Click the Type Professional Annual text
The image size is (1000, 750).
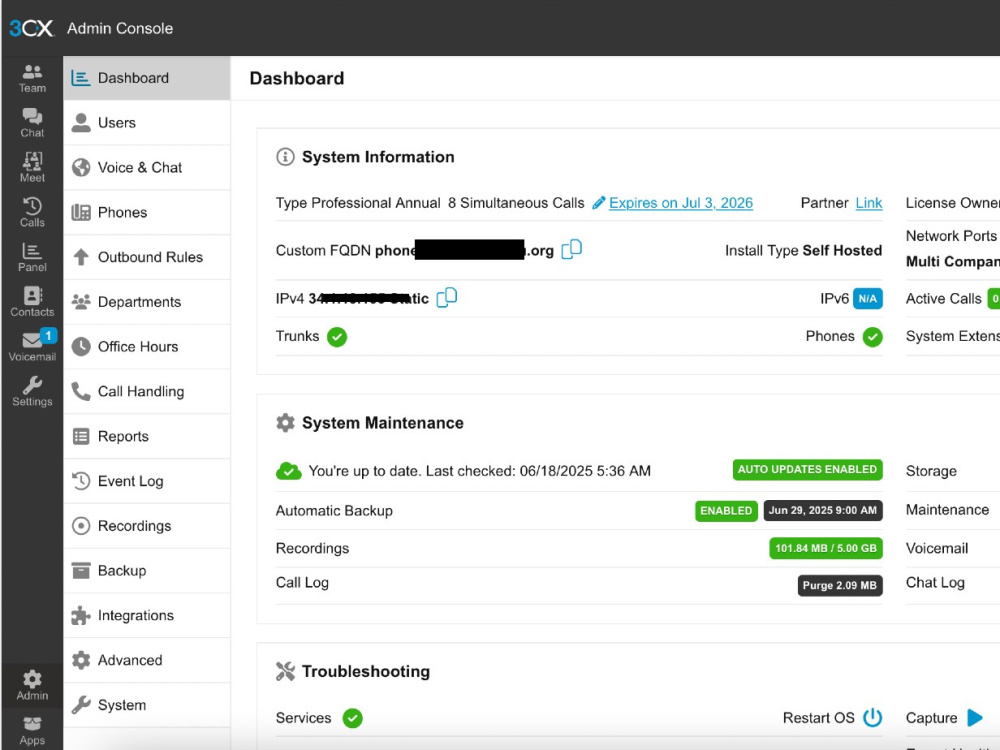coord(358,203)
